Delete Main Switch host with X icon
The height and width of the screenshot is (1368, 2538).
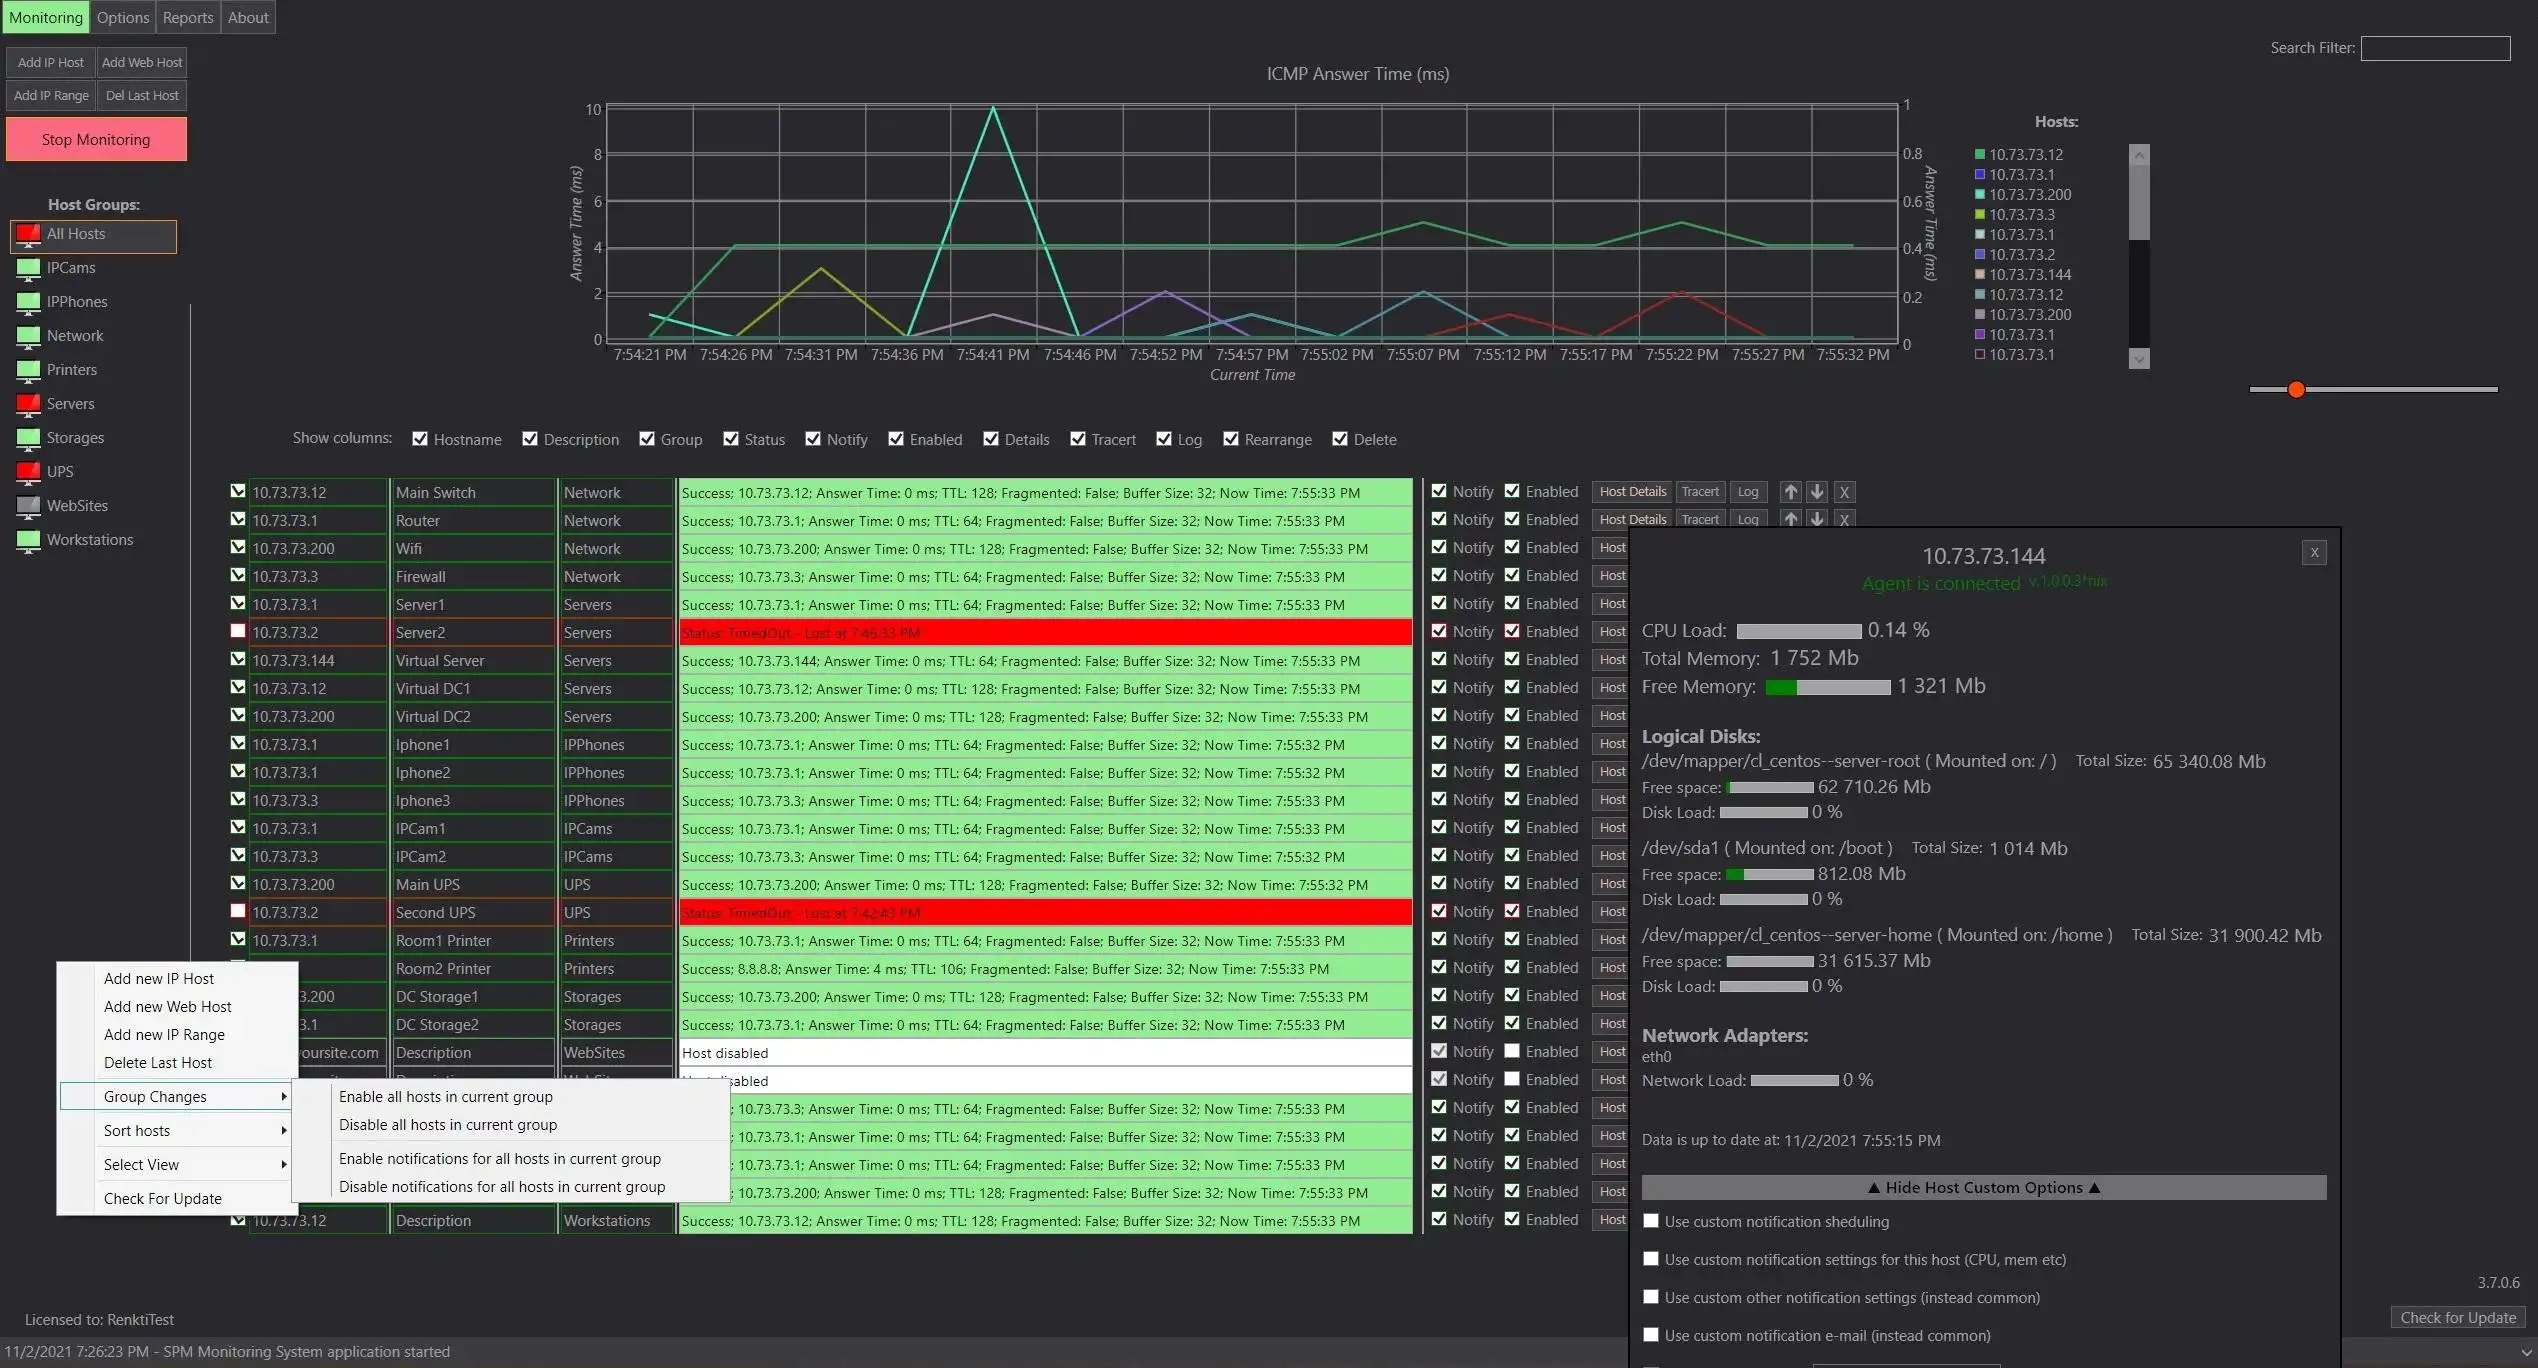coord(1845,492)
